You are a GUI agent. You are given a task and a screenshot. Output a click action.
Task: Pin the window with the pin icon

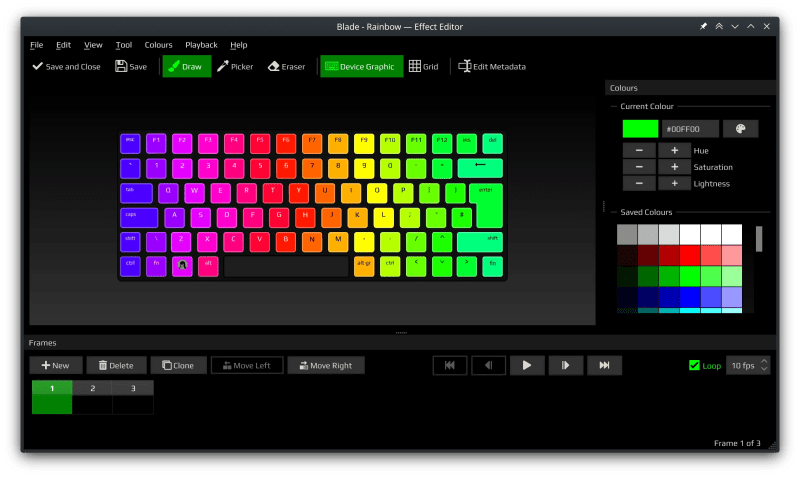coord(703,27)
